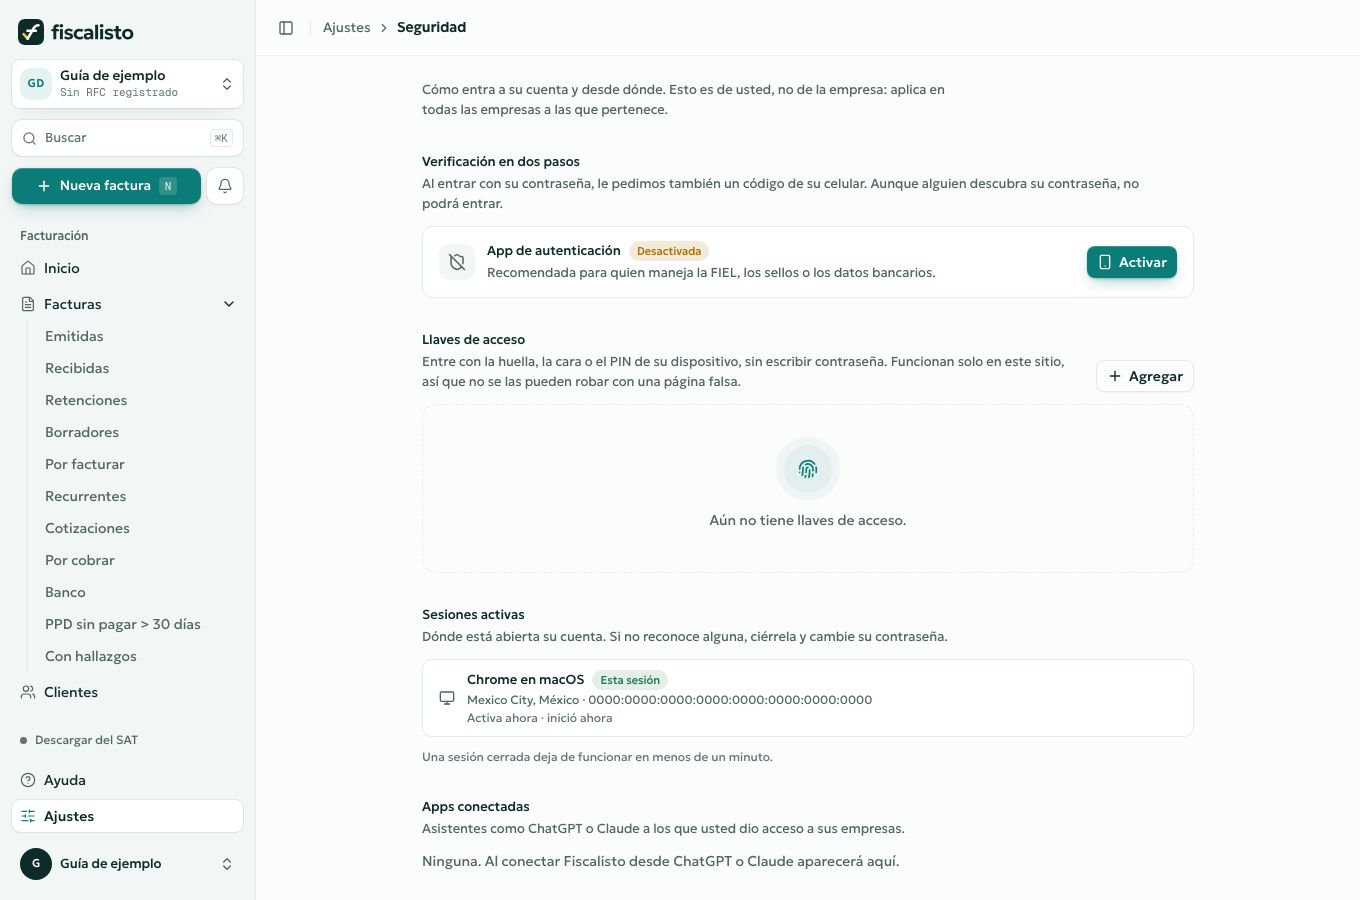1360x900 pixels.
Task: Click the Ajustes breadcrumb
Action: [x=346, y=28]
